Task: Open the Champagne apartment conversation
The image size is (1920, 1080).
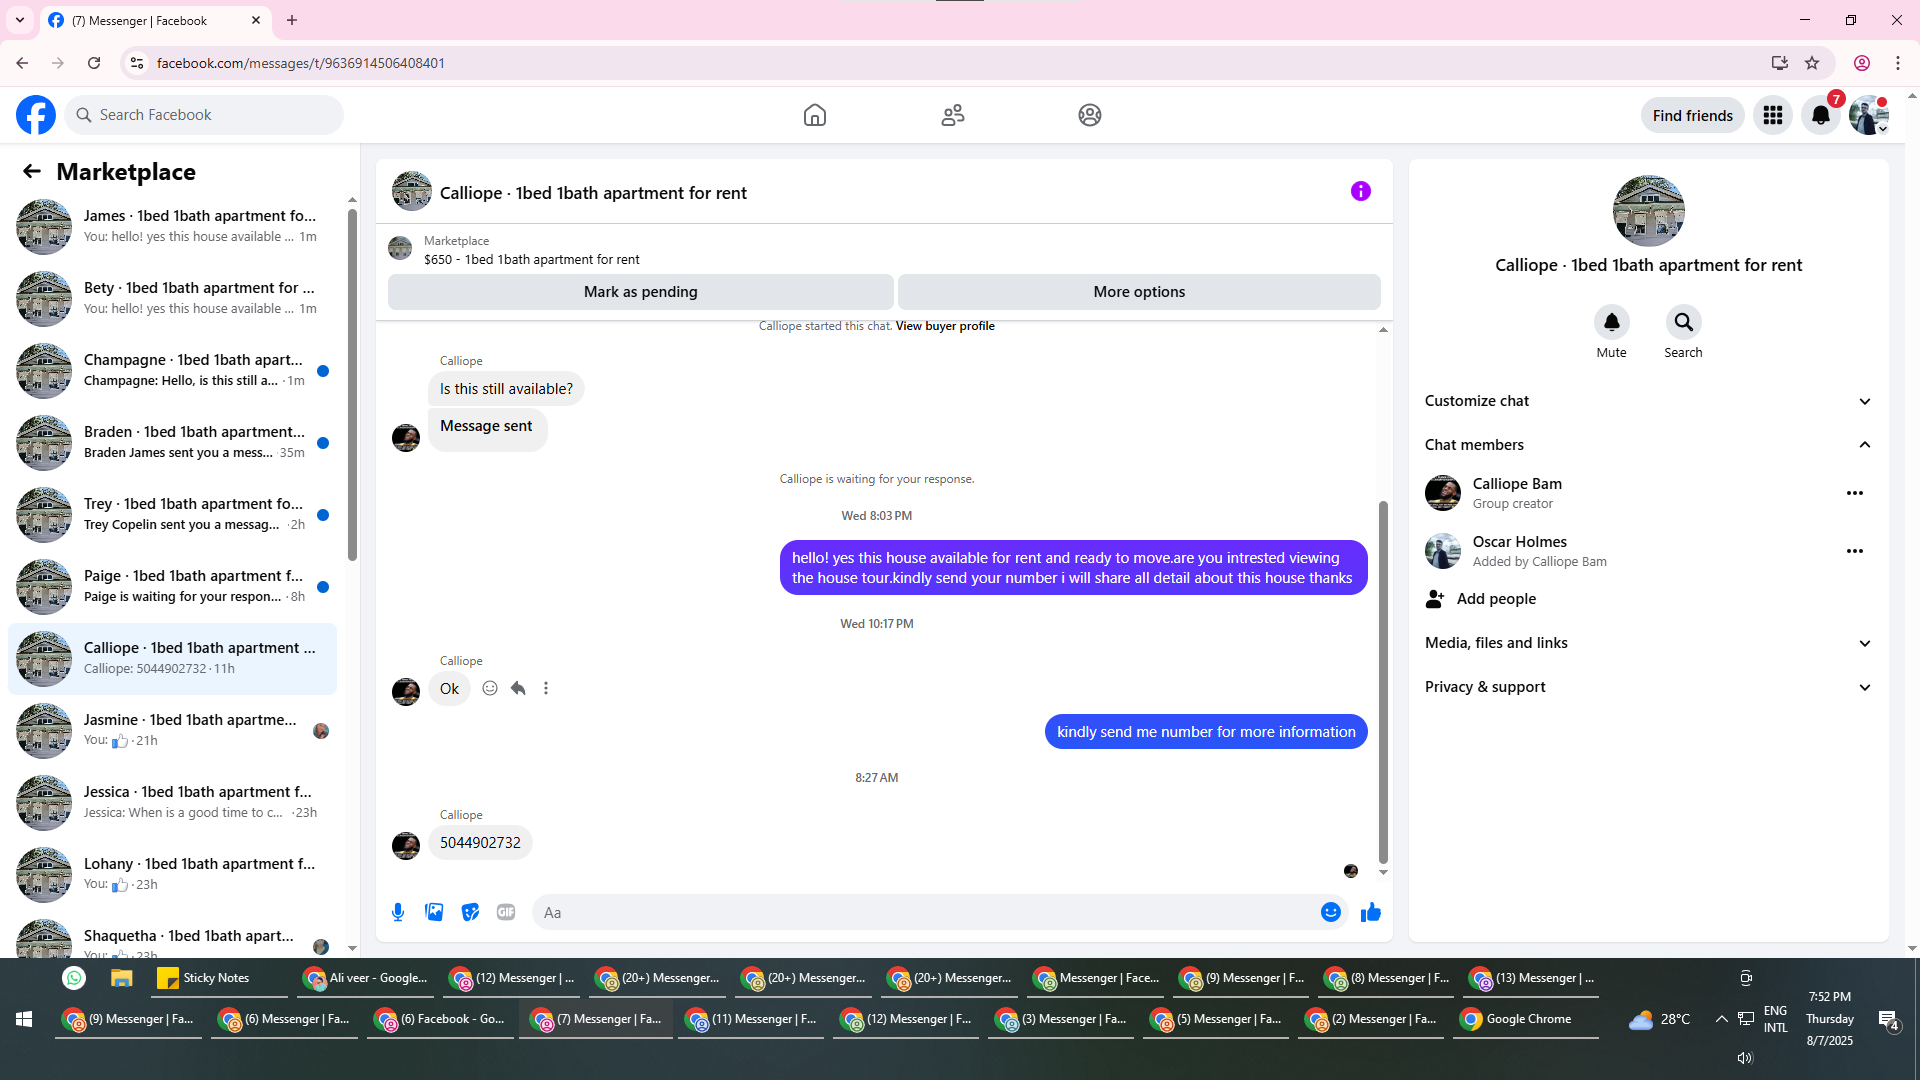Action: point(173,371)
